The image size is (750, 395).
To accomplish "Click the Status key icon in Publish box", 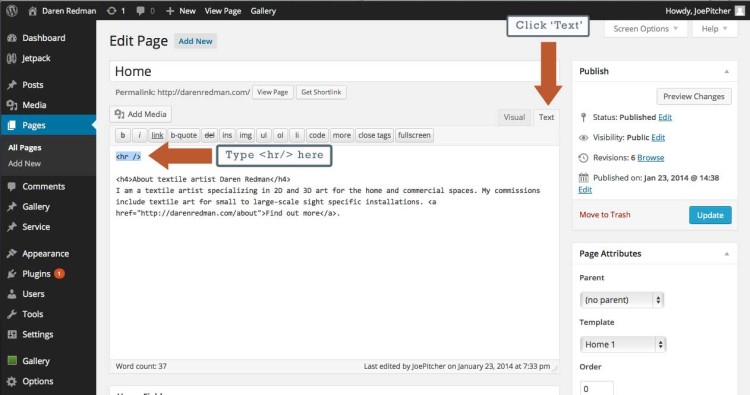I will tap(583, 117).
